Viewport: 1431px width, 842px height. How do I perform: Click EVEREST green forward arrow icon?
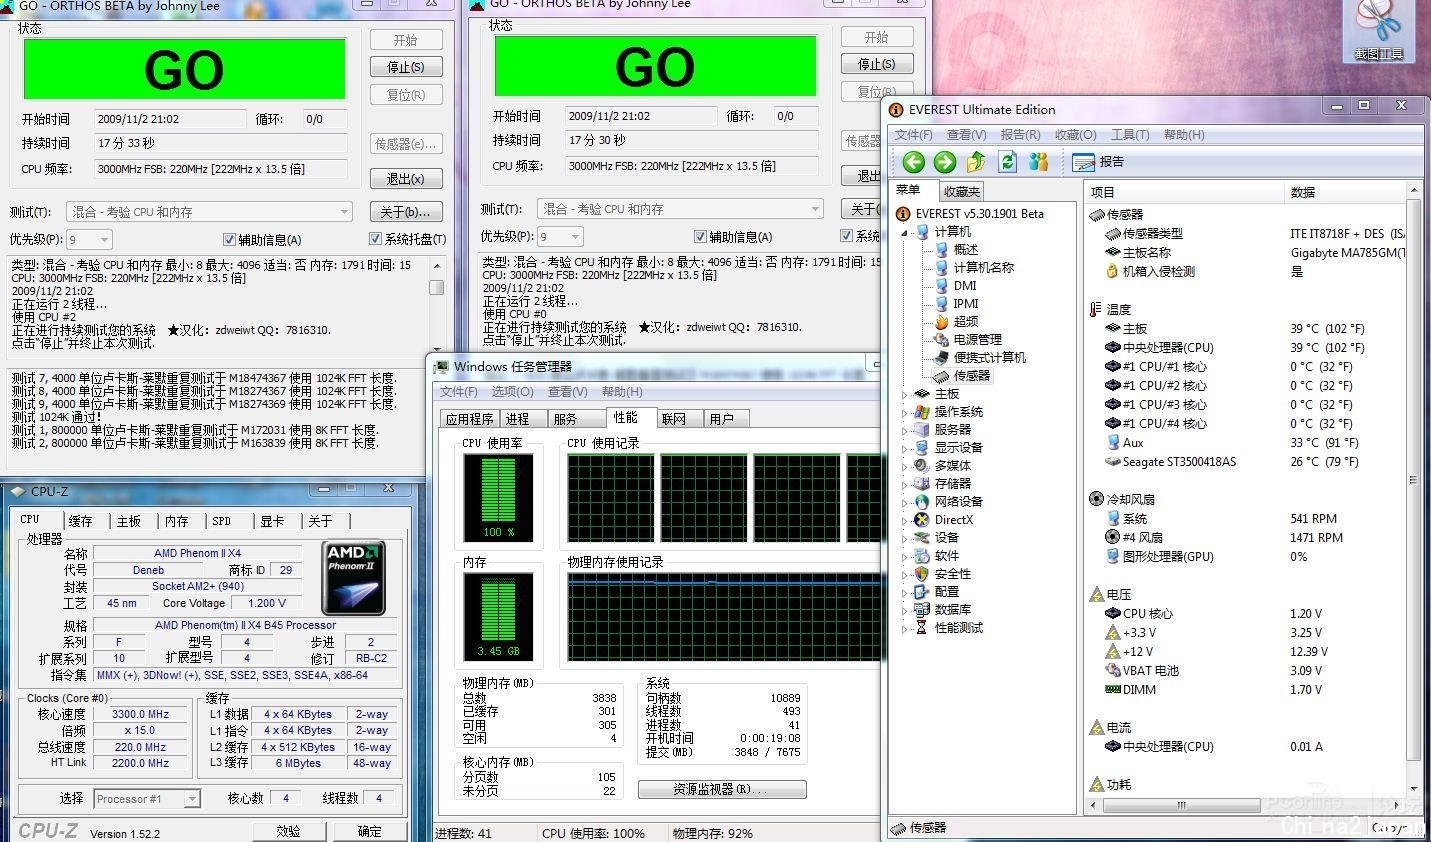[x=945, y=162]
